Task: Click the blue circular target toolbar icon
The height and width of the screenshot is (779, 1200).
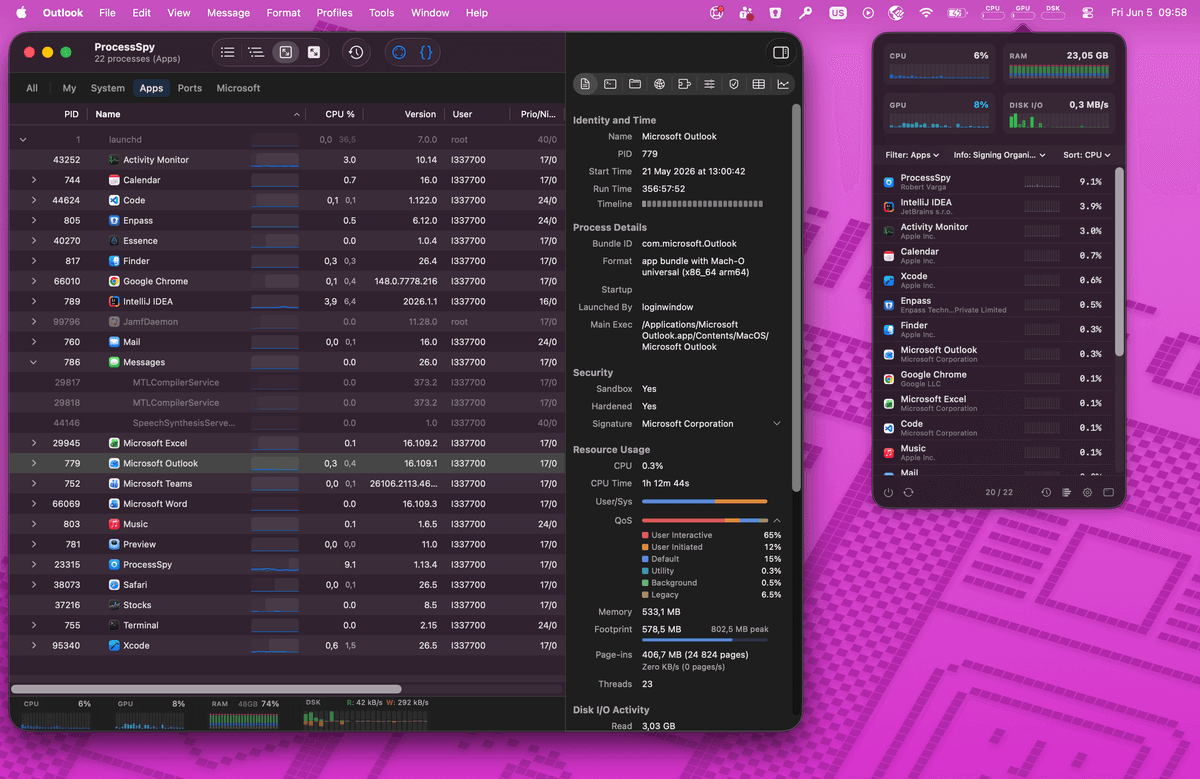Action: (x=399, y=52)
